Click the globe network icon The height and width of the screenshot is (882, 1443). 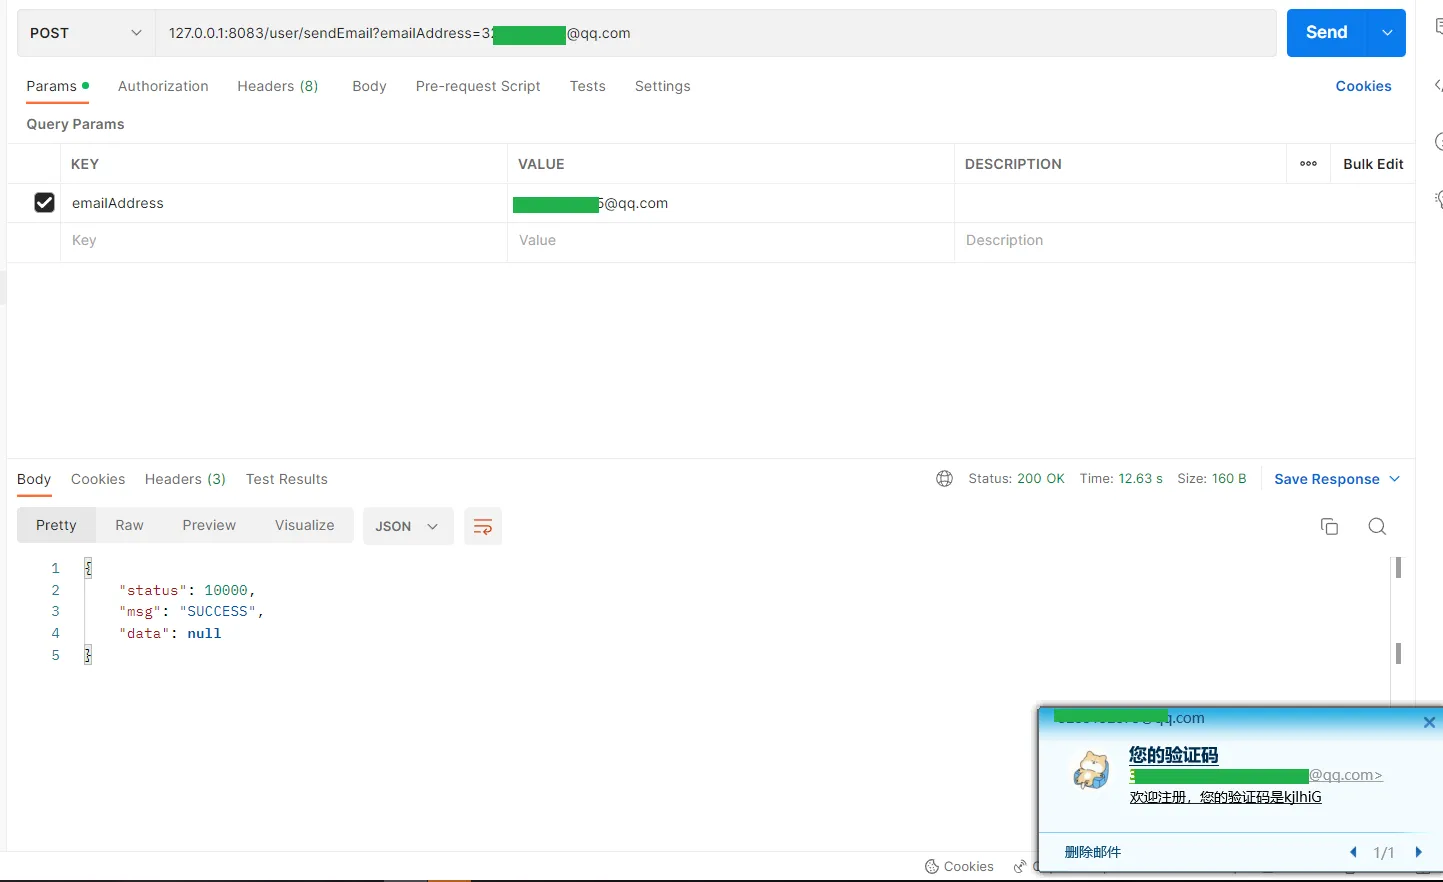tap(944, 479)
